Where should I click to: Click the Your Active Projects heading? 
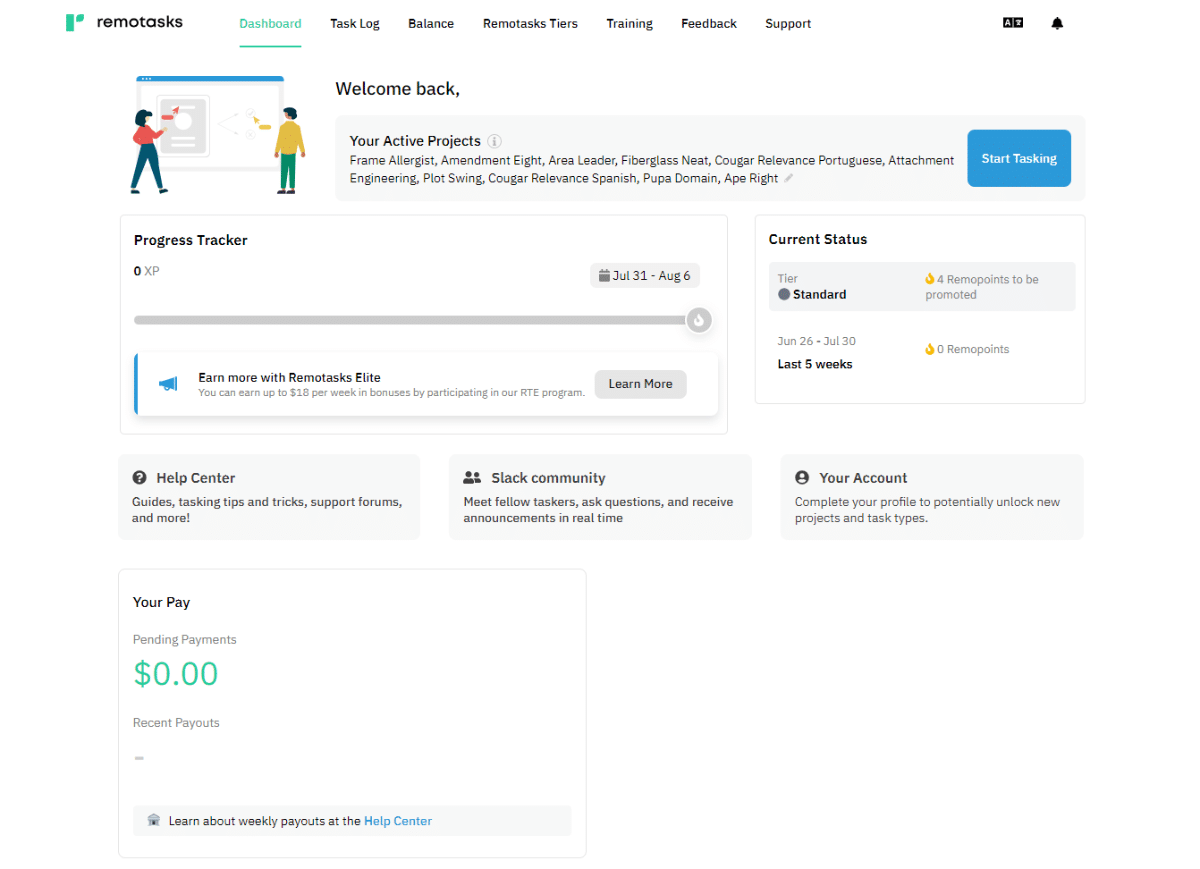pos(415,141)
